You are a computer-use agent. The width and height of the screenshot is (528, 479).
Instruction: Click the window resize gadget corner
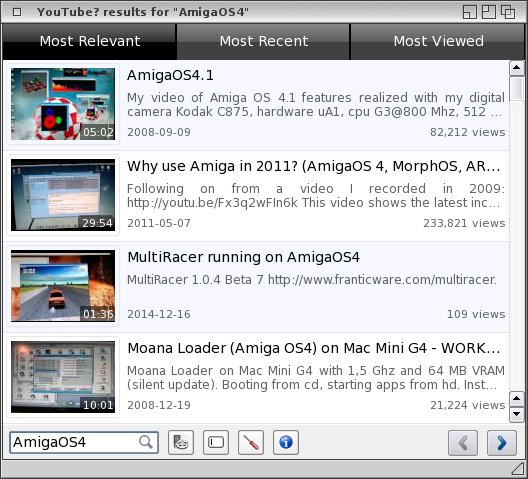[518, 469]
